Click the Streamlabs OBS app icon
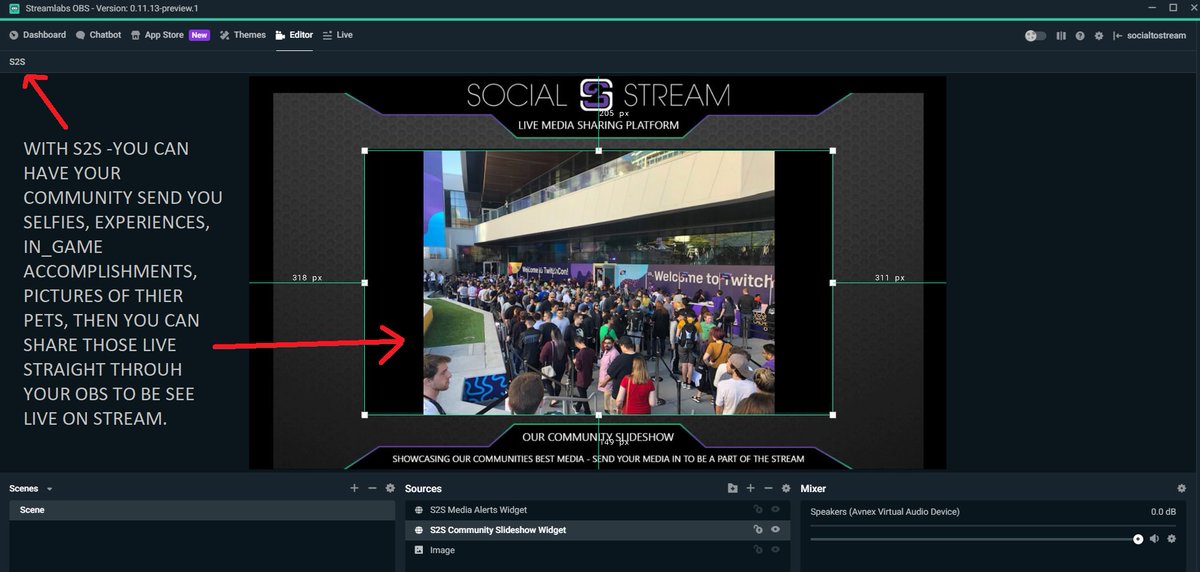The height and width of the screenshot is (572, 1200). [x=14, y=8]
